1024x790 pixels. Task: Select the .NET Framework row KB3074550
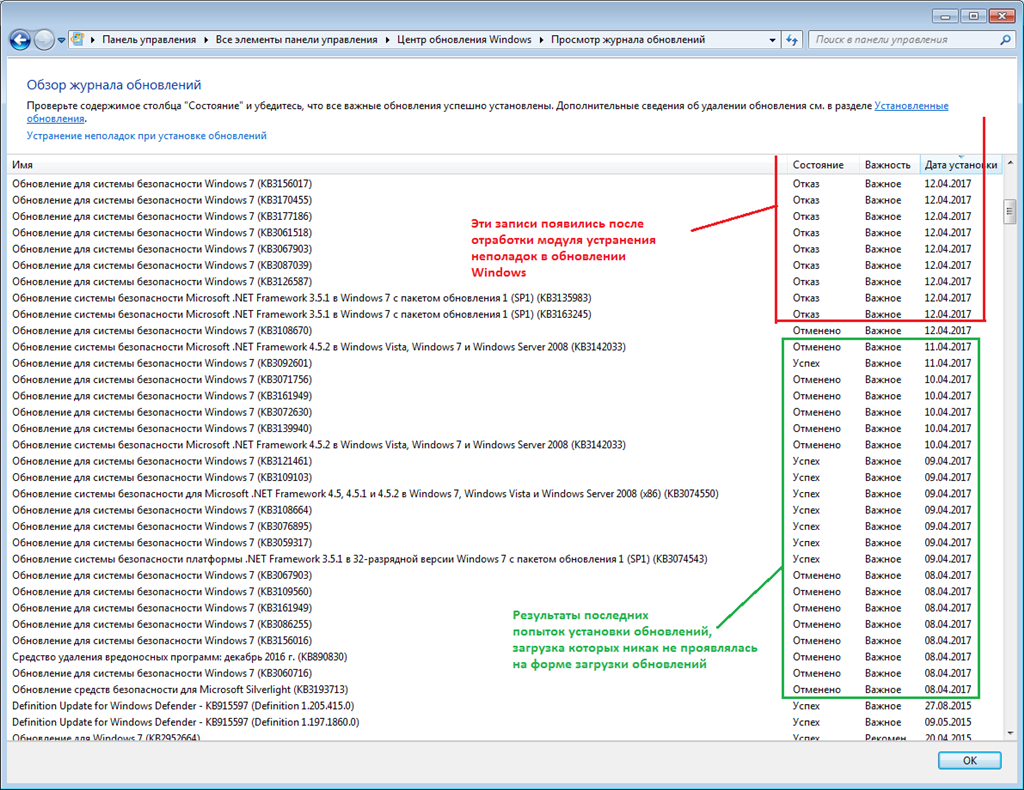(504, 494)
